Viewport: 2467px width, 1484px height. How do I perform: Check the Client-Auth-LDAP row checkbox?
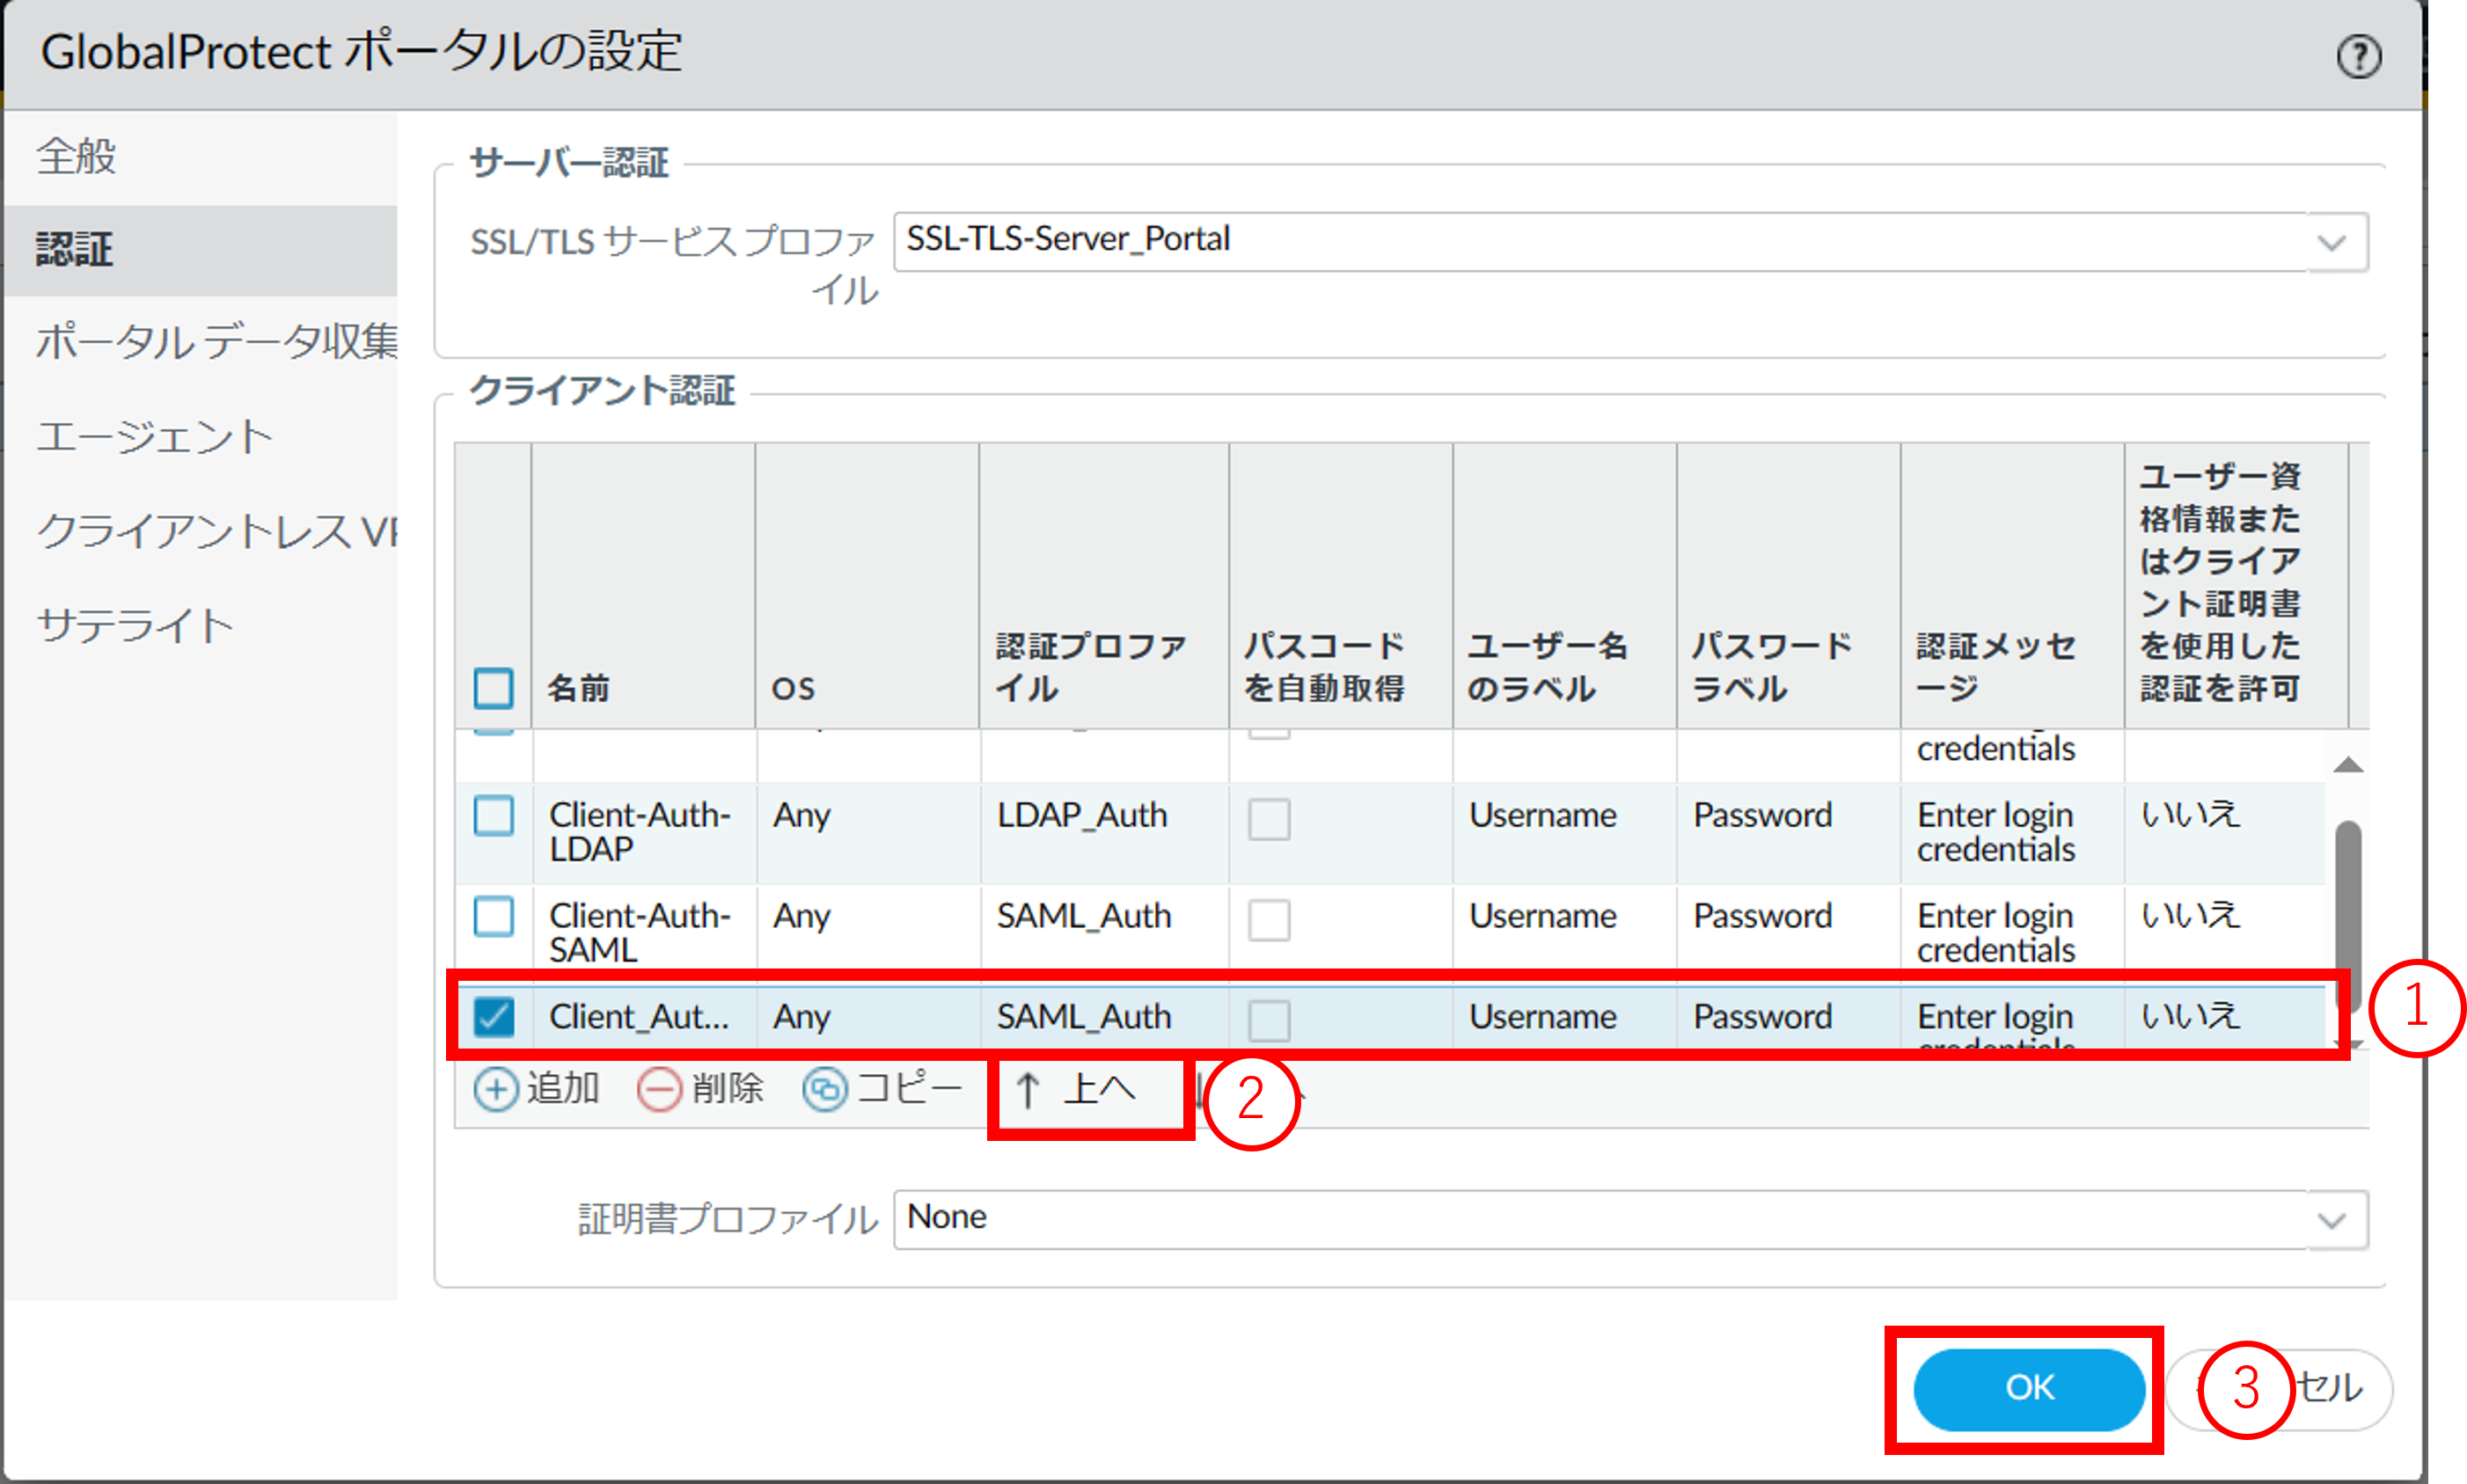(493, 816)
